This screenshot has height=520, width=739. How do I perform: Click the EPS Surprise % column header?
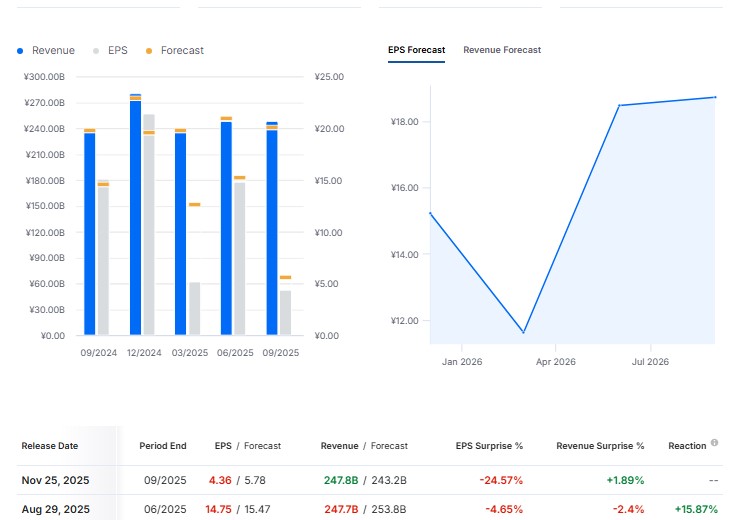pyautogui.click(x=489, y=446)
